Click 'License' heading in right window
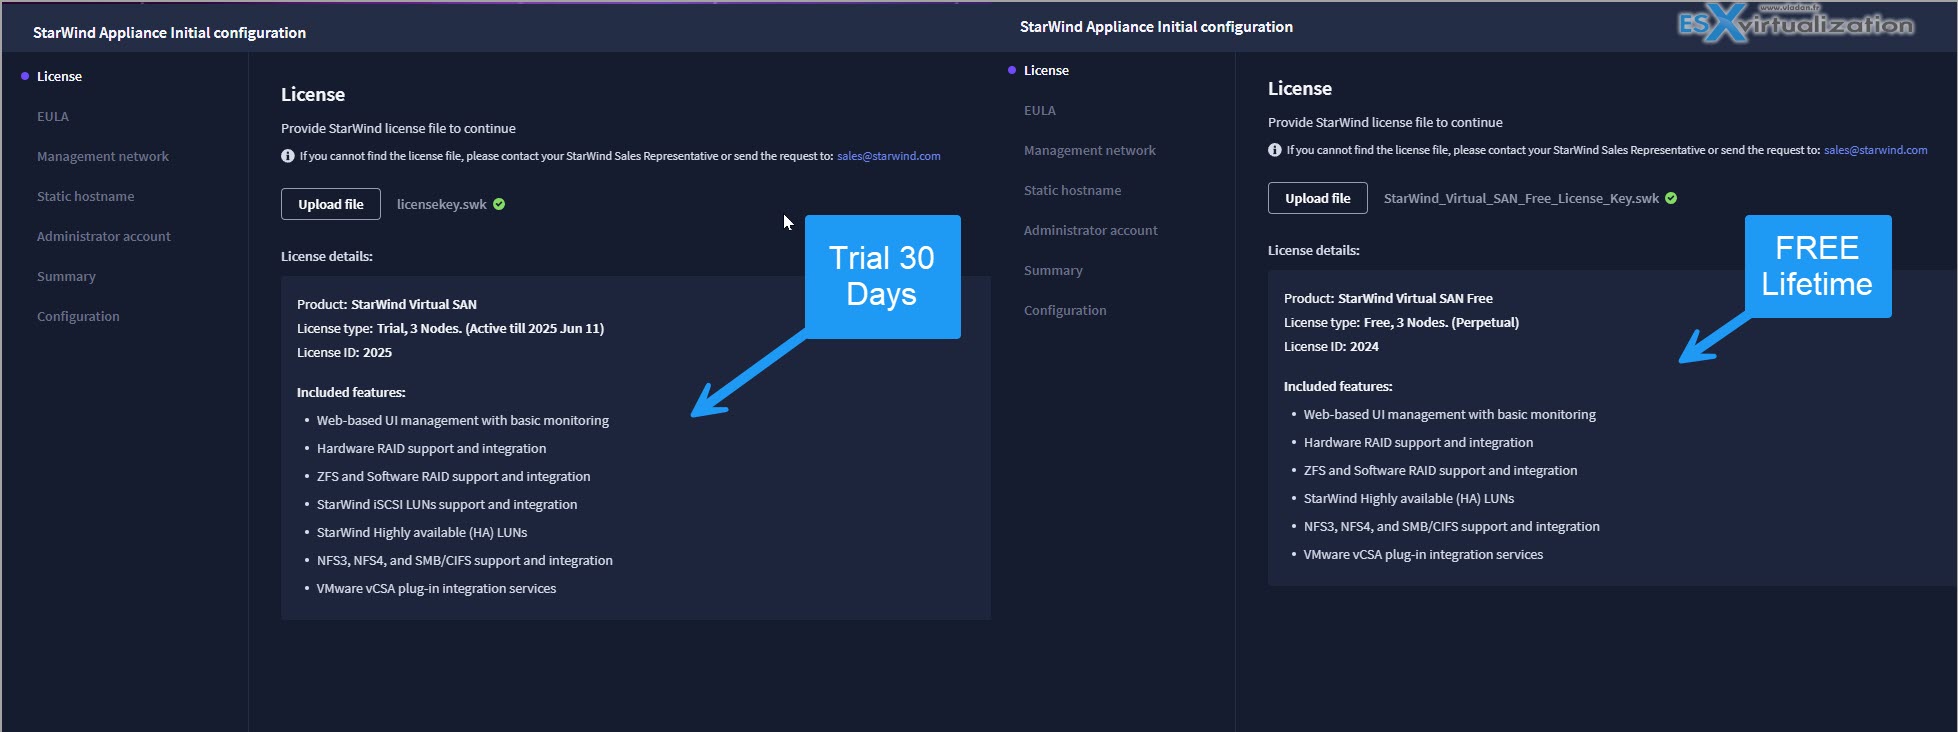1958x732 pixels. [x=1300, y=88]
